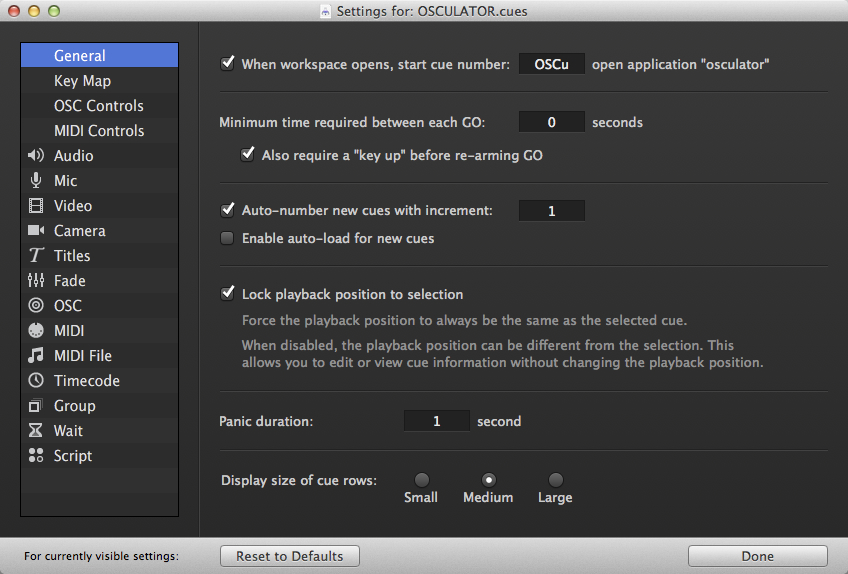The height and width of the screenshot is (574, 848).
Task: Choose Small display size for cue rows
Action: pos(421,480)
